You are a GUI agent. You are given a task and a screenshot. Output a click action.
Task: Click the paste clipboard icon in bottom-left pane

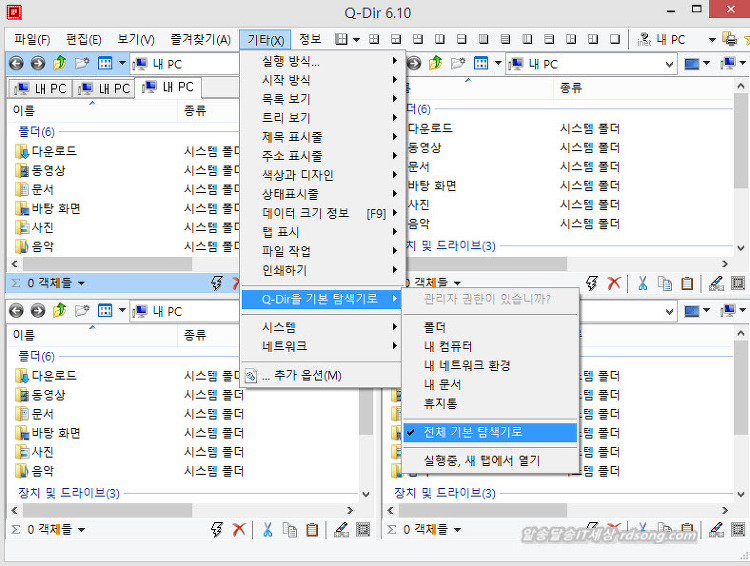(x=312, y=530)
